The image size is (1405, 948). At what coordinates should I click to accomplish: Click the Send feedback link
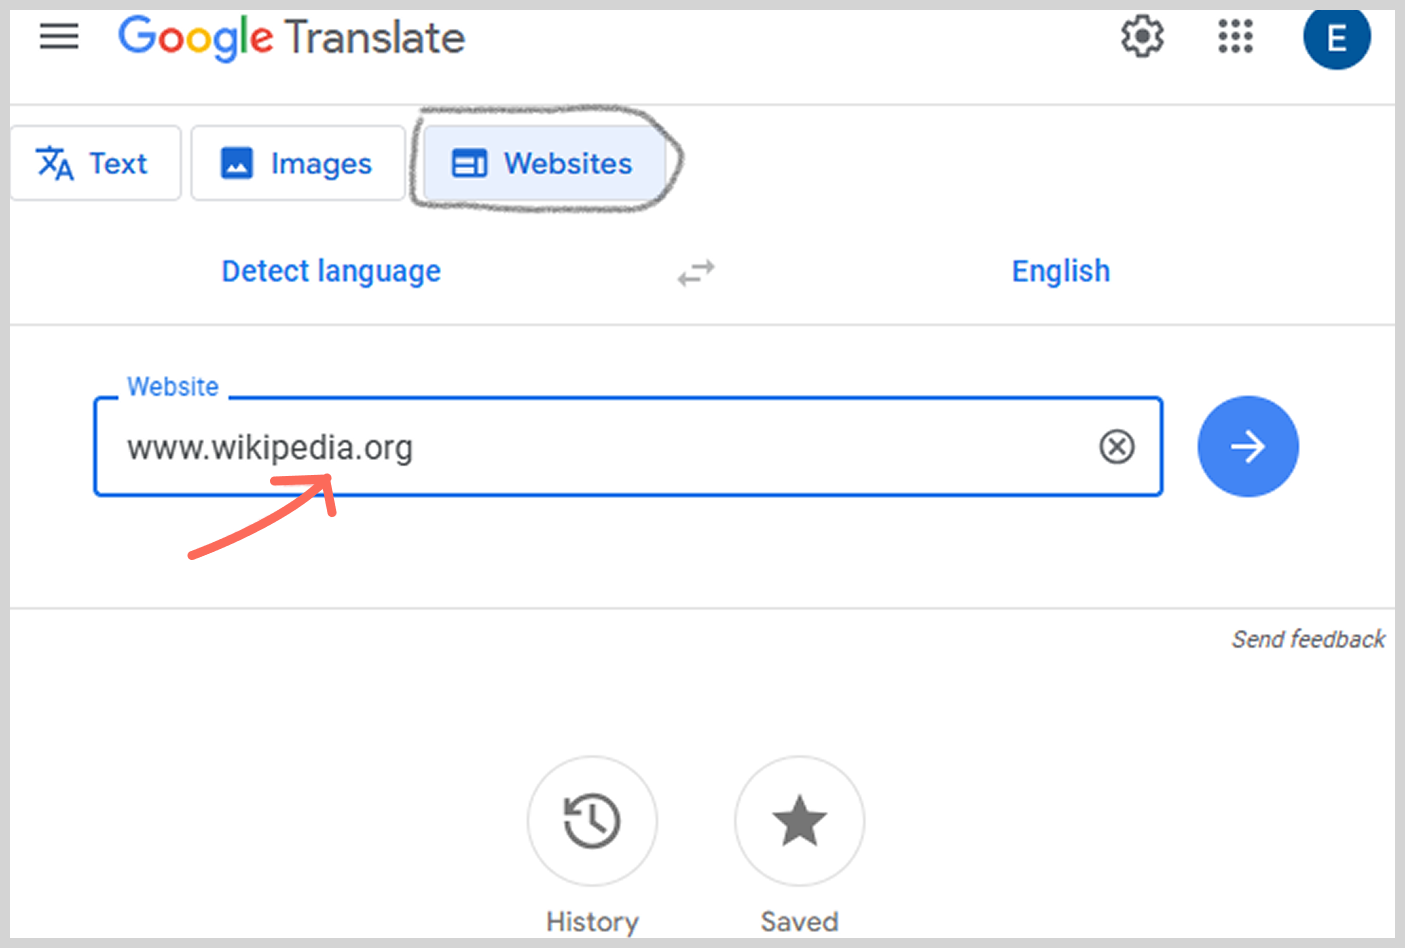pyautogui.click(x=1308, y=639)
